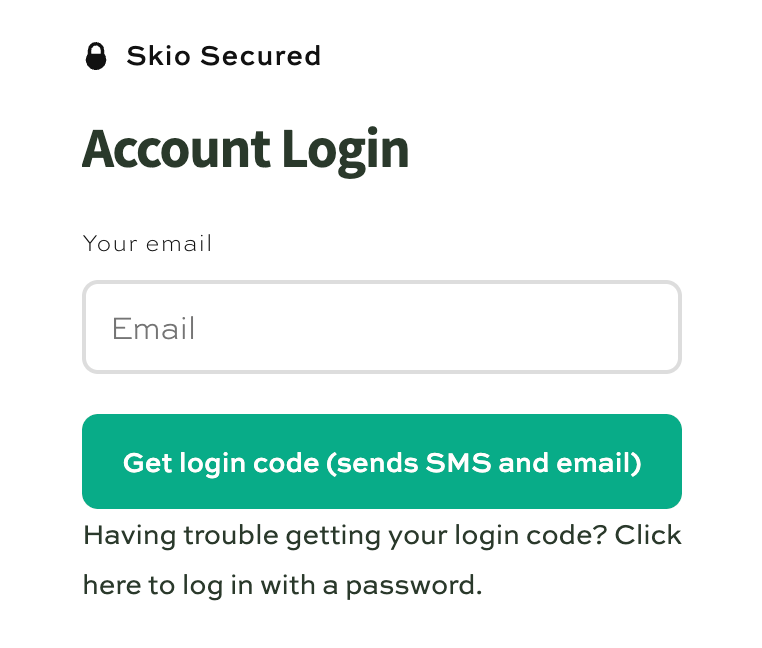This screenshot has height=648, width=762.
Task: Click the word Secured next to the lock
Action: [260, 55]
